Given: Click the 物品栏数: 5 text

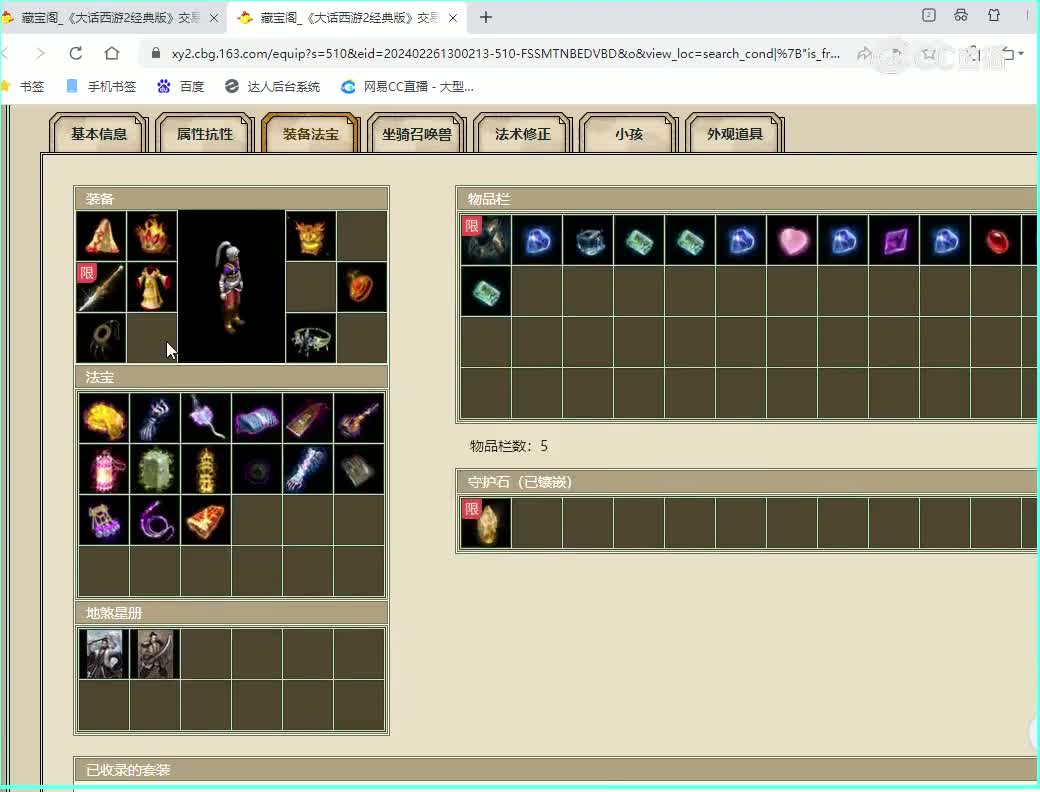Looking at the screenshot, I should click(509, 446).
